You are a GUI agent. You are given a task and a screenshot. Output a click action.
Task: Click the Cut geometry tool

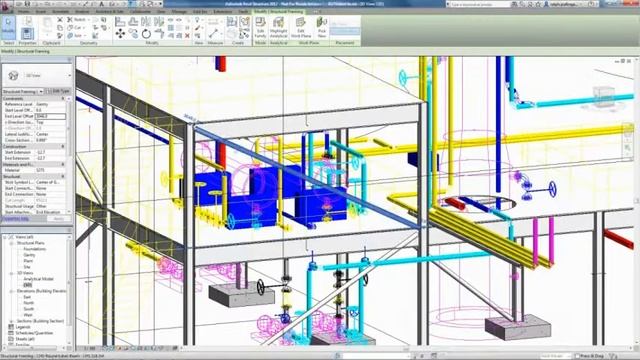tap(75, 28)
